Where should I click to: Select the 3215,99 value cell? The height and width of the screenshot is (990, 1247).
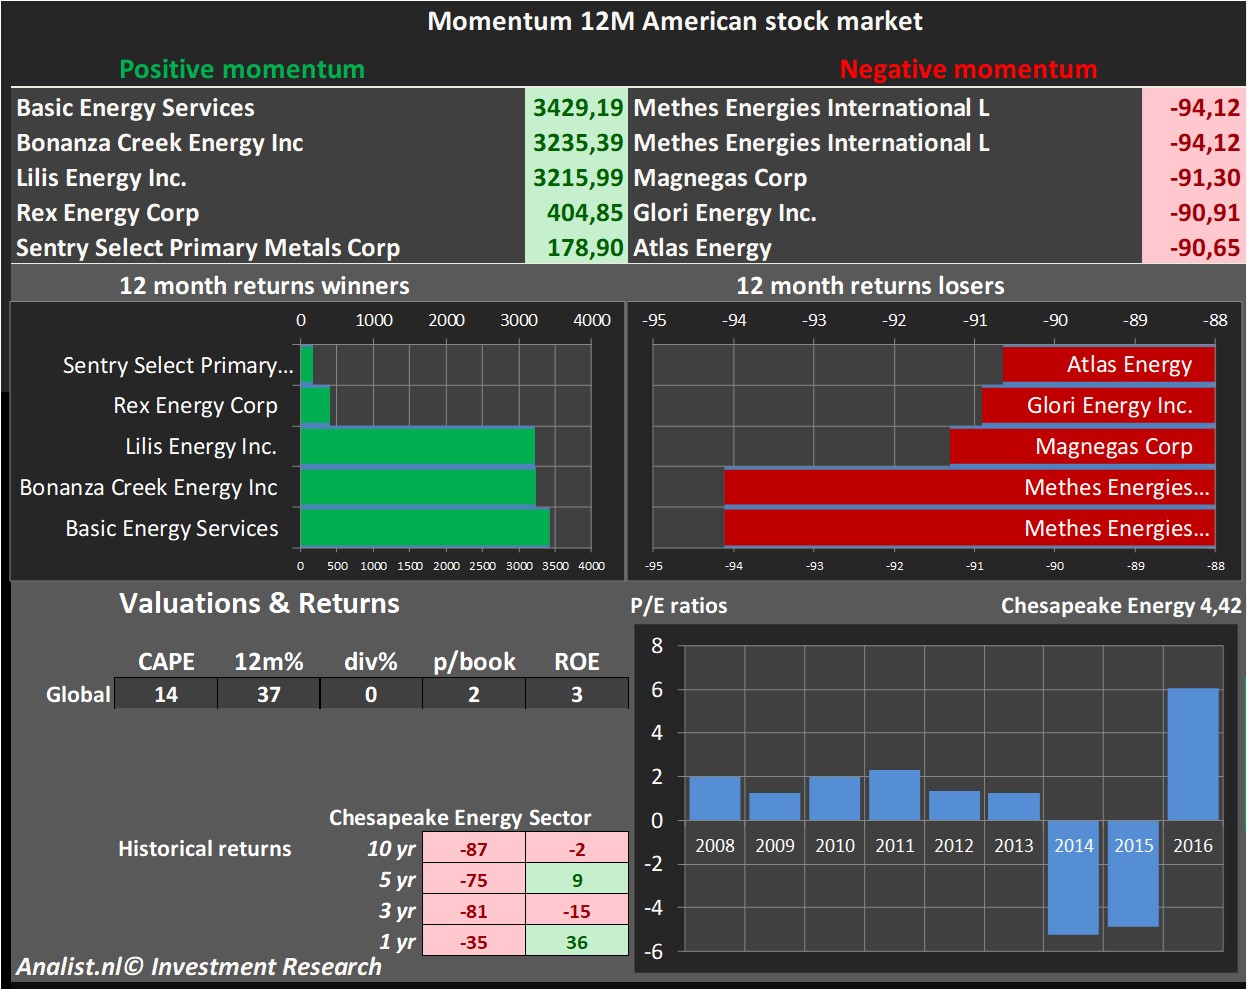coord(577,178)
